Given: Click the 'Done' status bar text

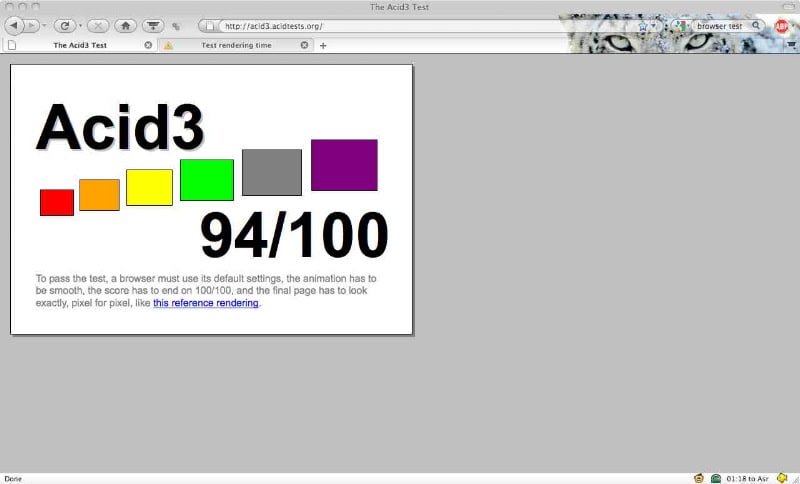Looking at the screenshot, I should (13, 479).
